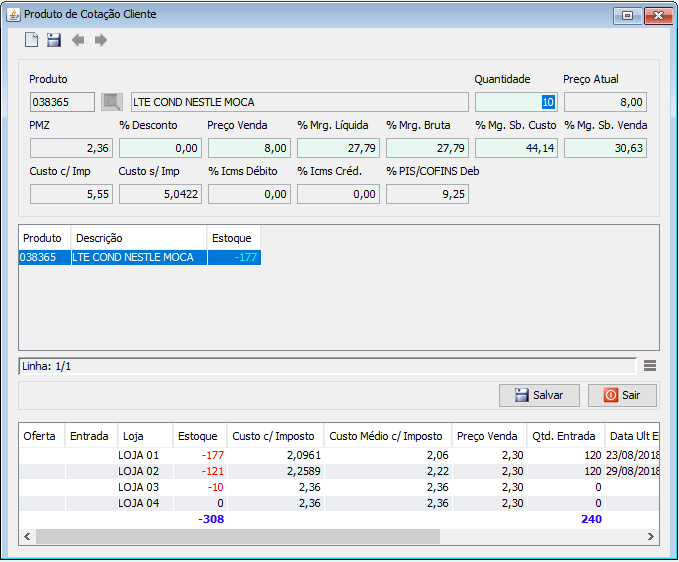Click the horizontal scrollbar right arrow
This screenshot has height=562, width=679.
[x=650, y=536]
